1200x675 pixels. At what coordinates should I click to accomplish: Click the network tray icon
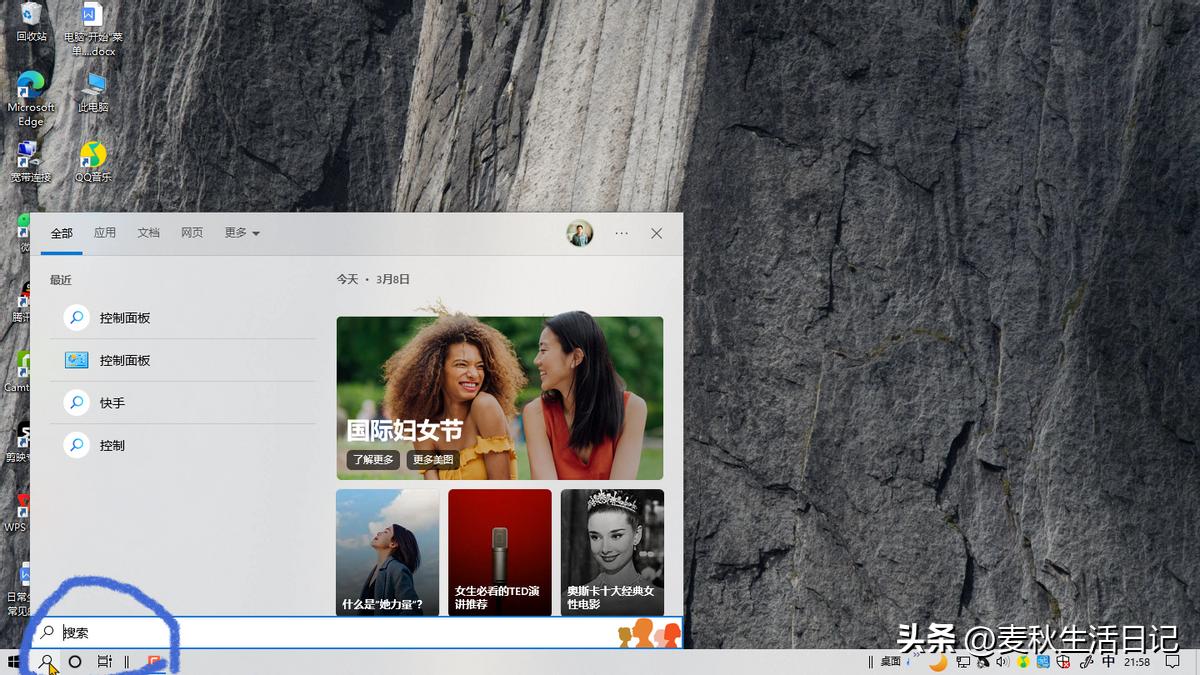[964, 662]
